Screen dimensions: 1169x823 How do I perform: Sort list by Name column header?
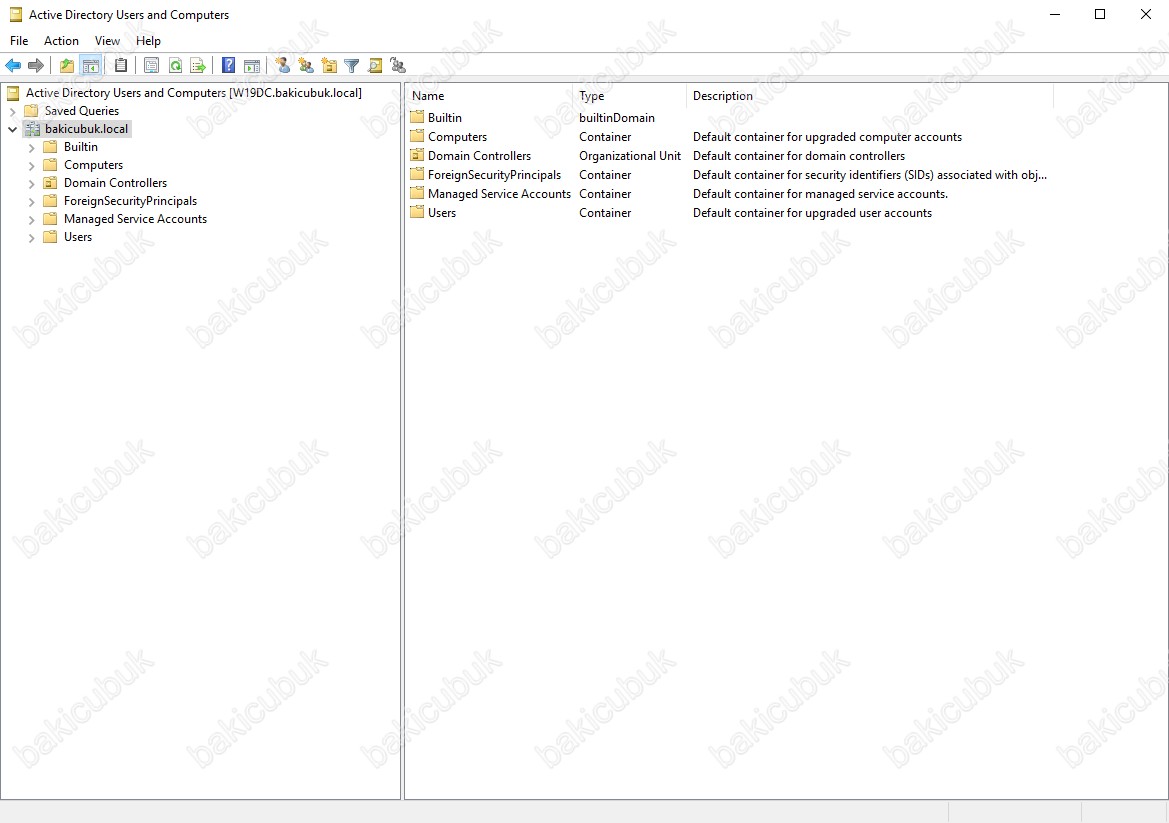(x=490, y=95)
